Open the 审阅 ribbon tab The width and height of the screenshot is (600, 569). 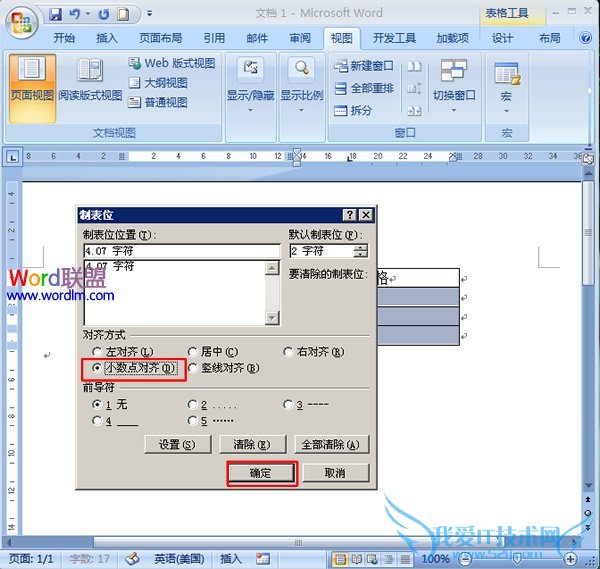pyautogui.click(x=300, y=38)
